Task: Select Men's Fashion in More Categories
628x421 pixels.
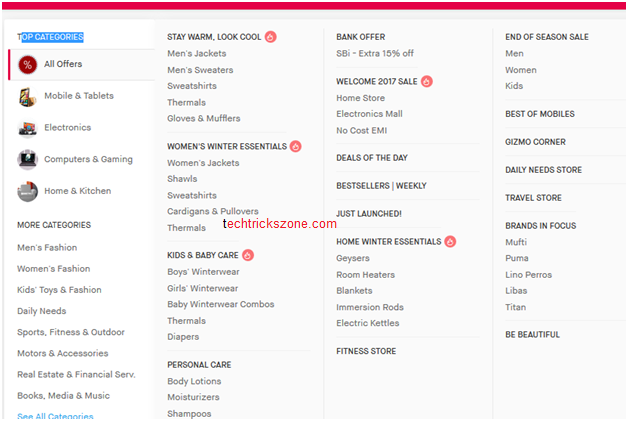Action: (47, 248)
